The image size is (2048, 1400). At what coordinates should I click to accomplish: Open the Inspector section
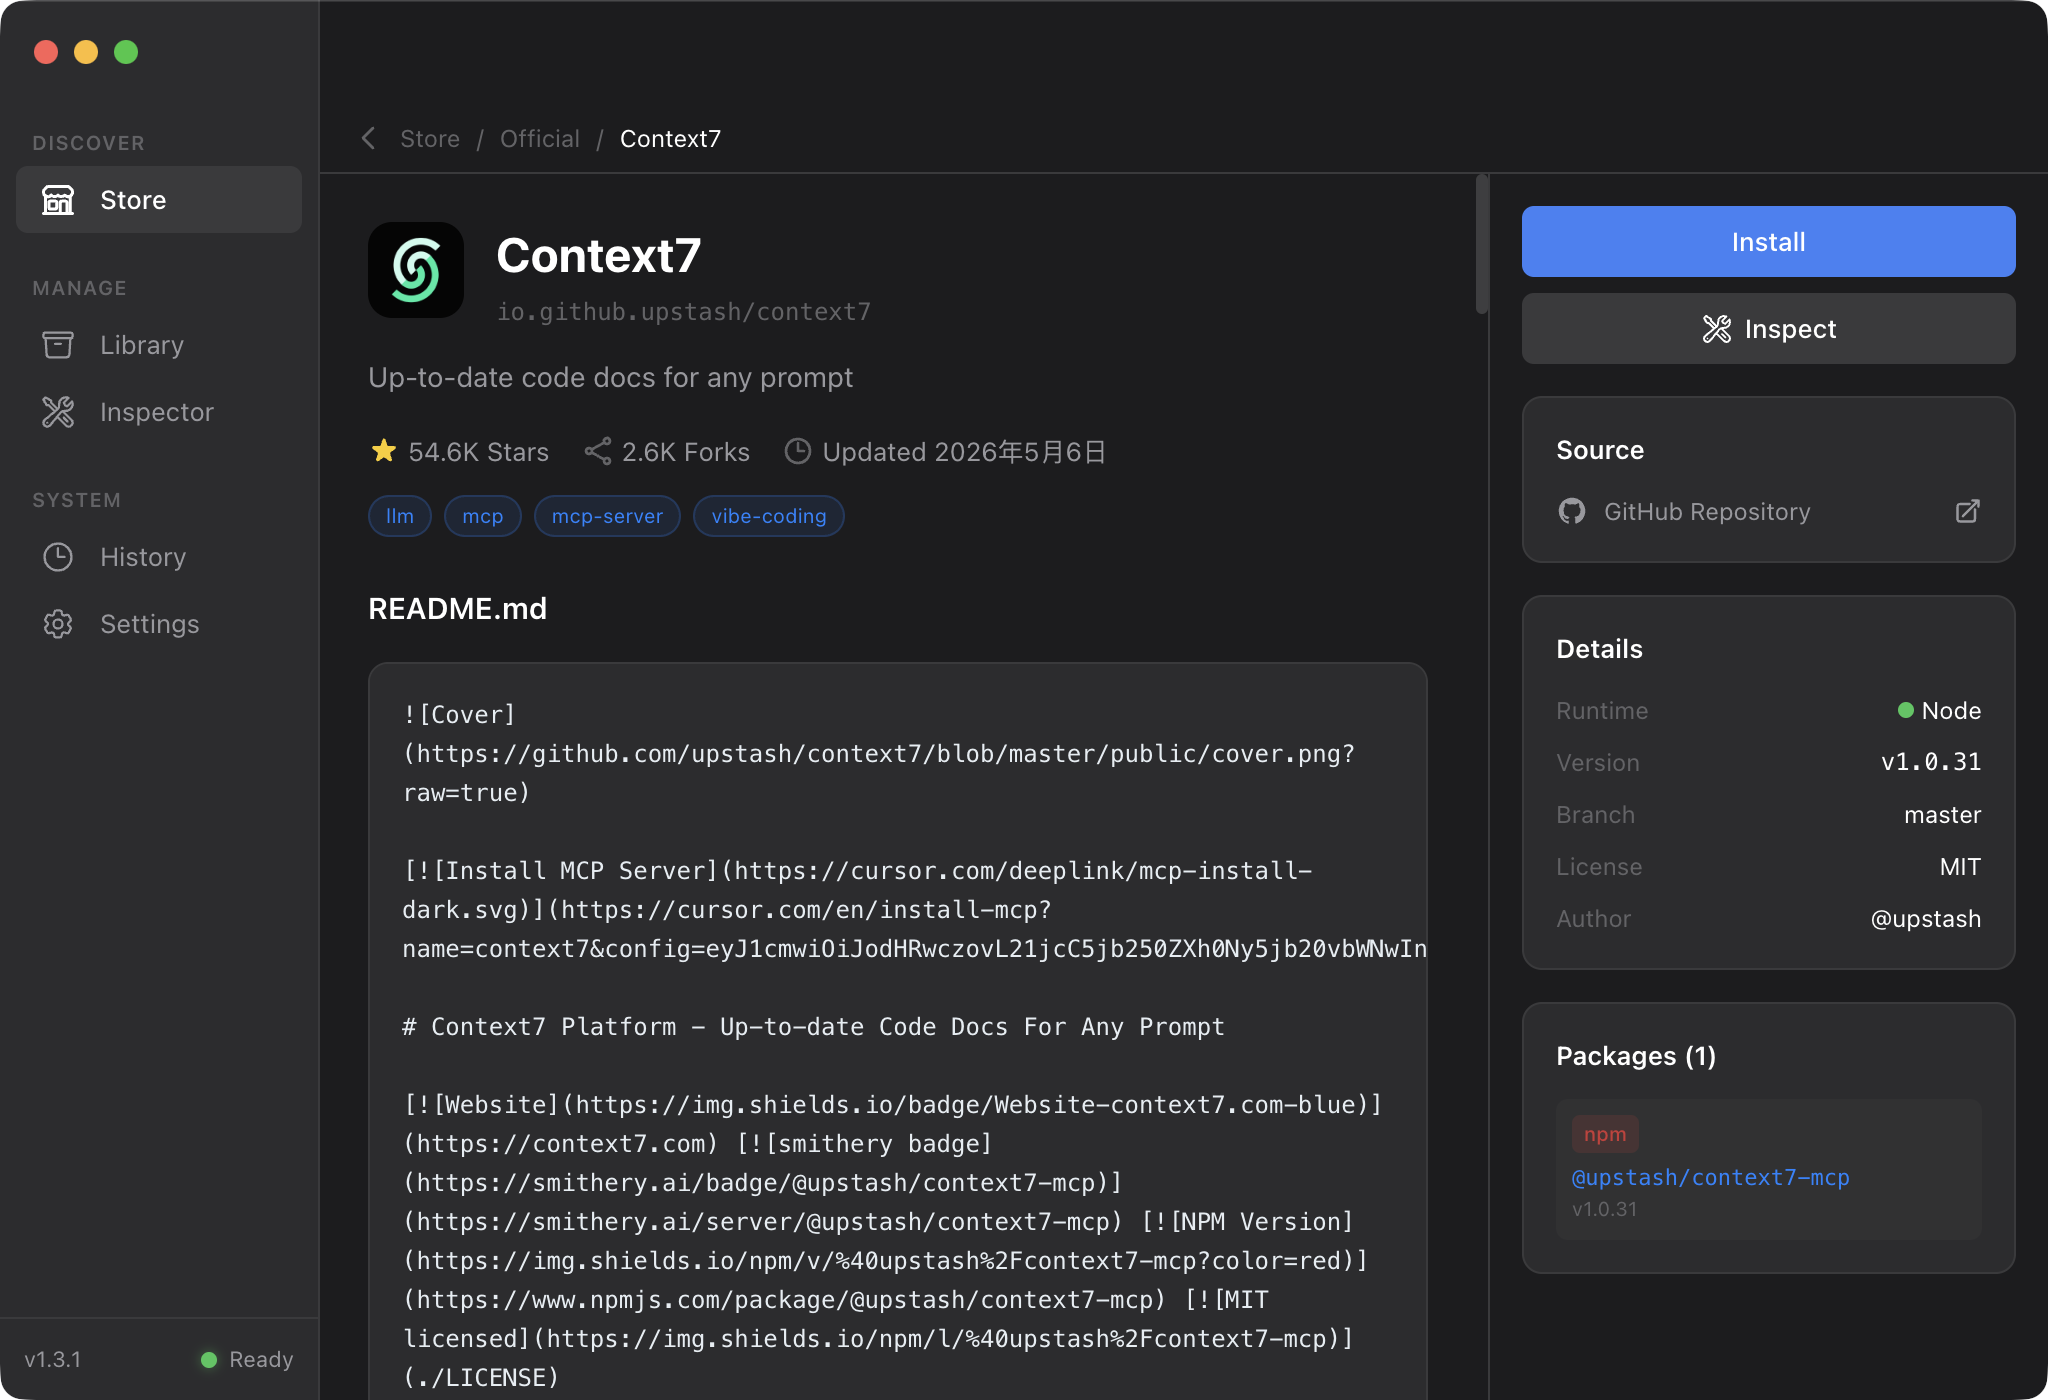159,412
